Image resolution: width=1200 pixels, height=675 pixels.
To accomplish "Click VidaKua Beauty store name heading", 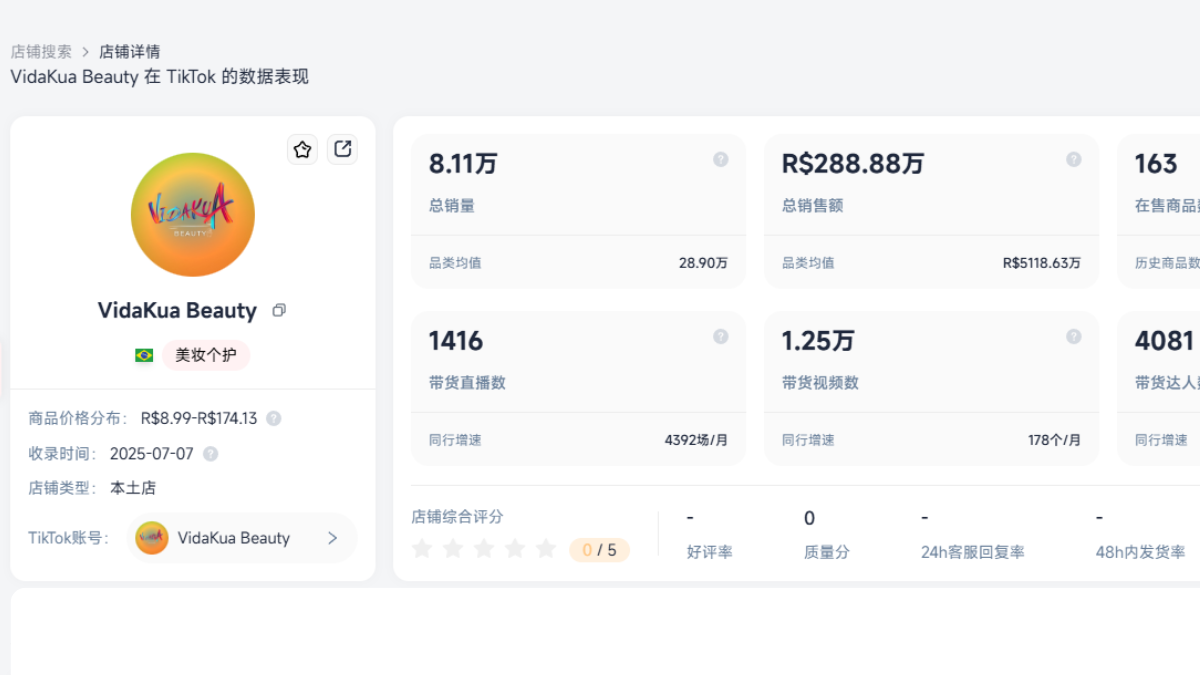I will coord(177,311).
